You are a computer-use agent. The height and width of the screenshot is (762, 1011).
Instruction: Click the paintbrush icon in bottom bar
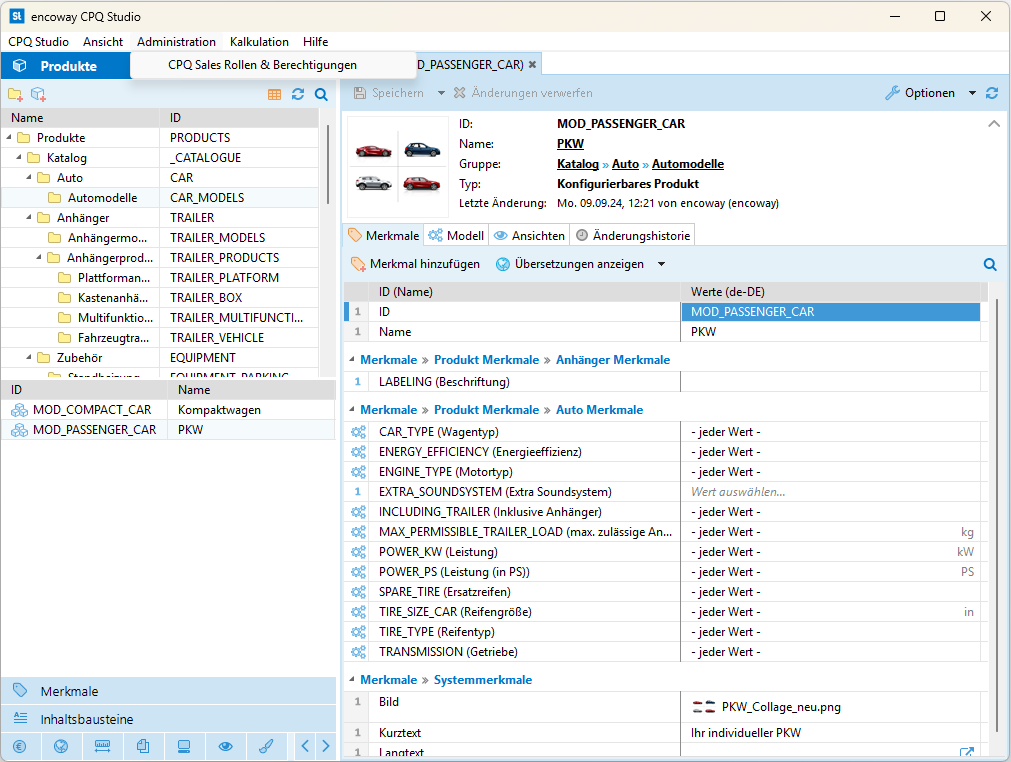pyautogui.click(x=266, y=746)
